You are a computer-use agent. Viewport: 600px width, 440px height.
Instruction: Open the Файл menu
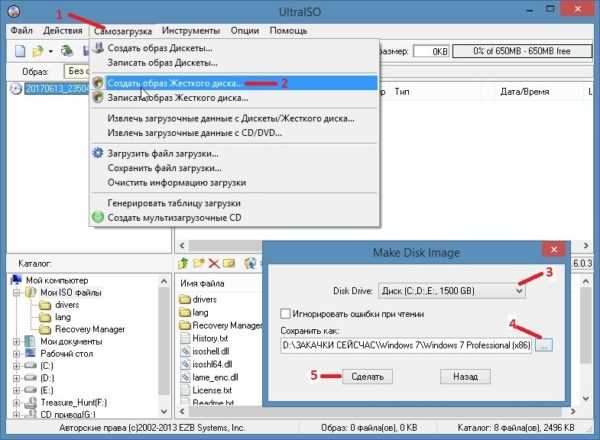tap(21, 30)
